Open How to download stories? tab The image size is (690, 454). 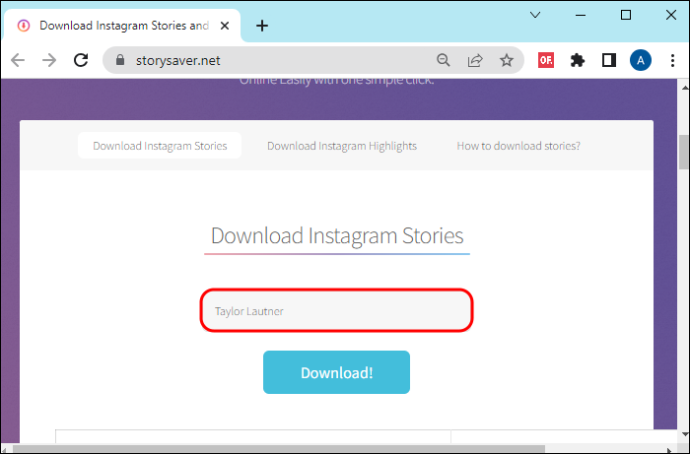[518, 146]
